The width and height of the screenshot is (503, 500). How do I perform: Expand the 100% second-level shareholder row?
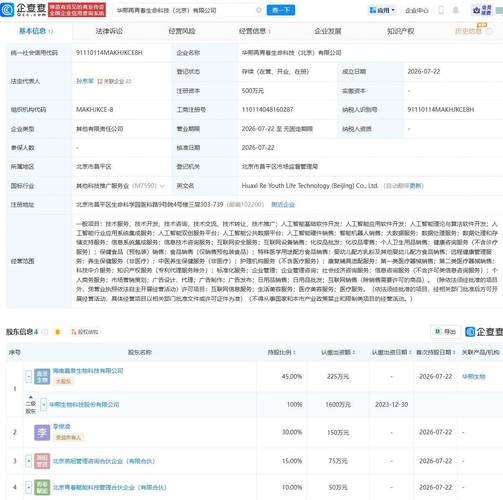[43, 405]
